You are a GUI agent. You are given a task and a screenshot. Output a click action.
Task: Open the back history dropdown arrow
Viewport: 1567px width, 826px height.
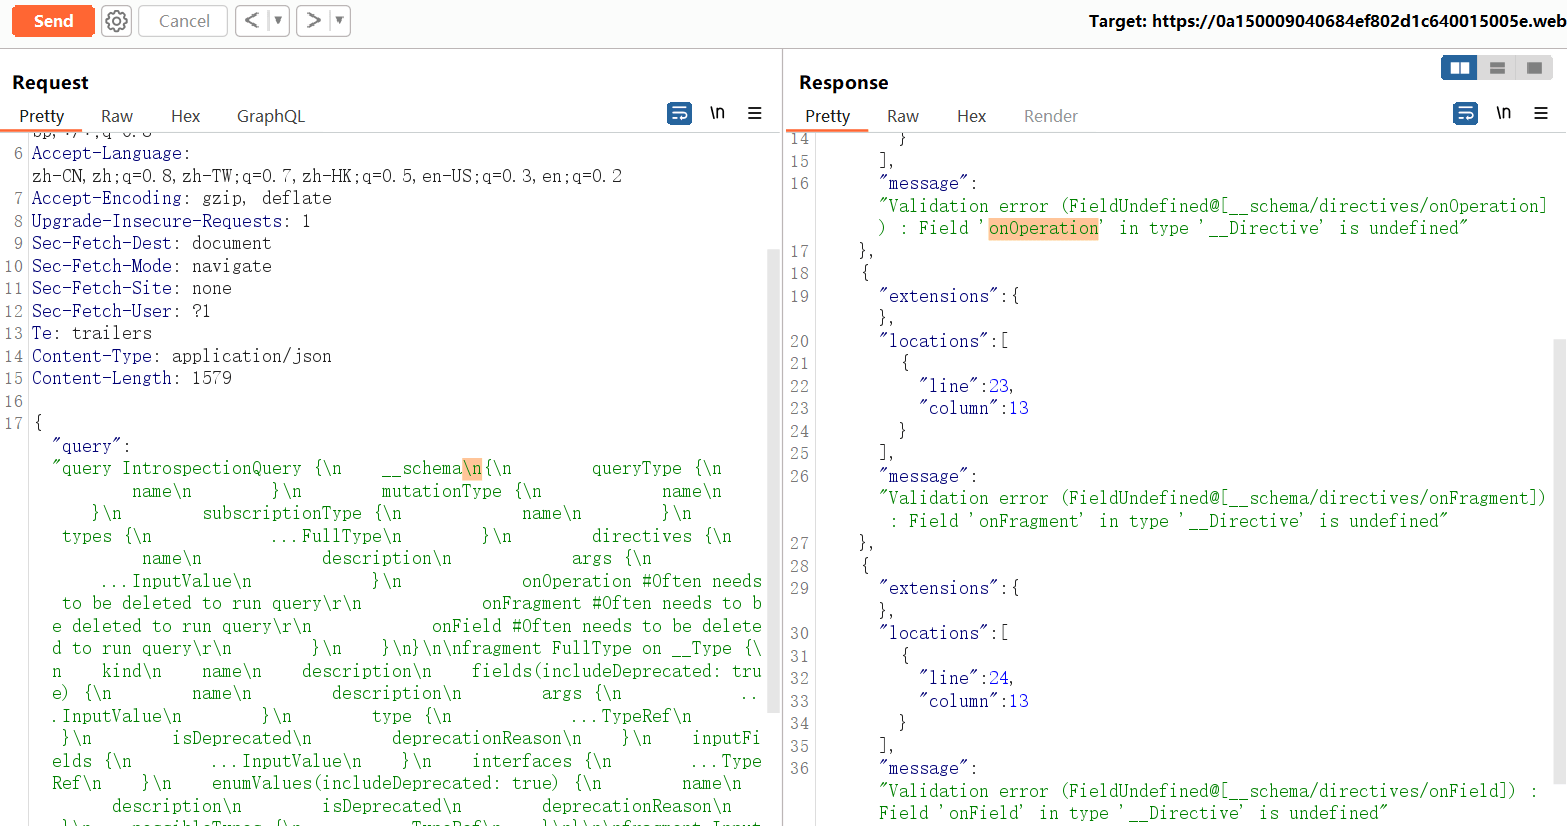point(278,20)
